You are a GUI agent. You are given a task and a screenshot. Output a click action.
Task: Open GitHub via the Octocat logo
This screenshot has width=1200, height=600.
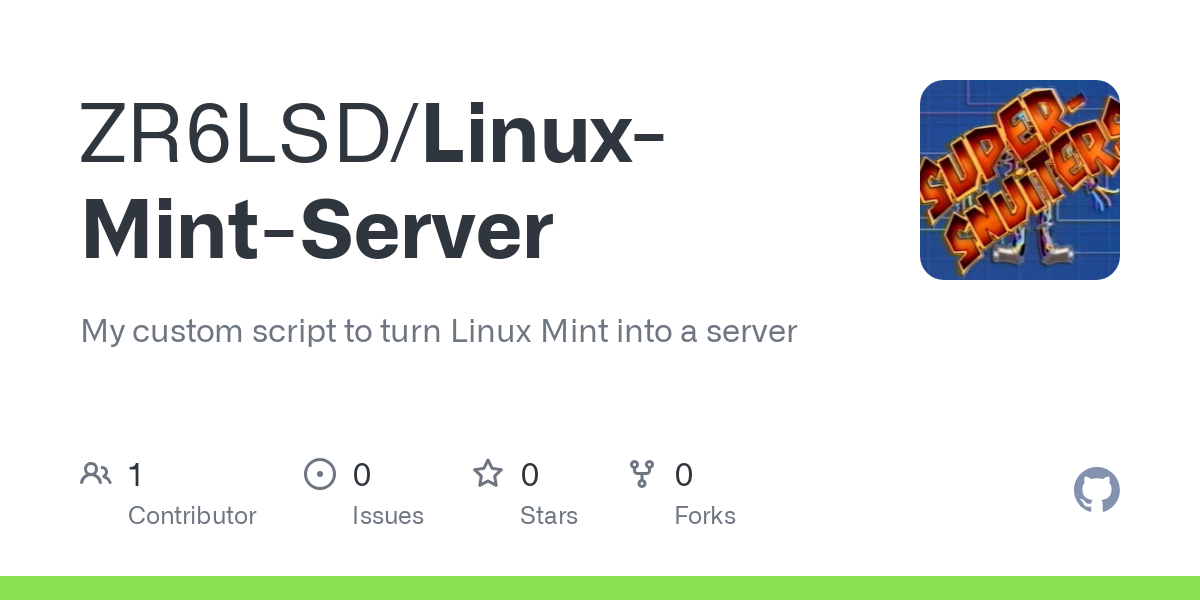[x=1096, y=490]
